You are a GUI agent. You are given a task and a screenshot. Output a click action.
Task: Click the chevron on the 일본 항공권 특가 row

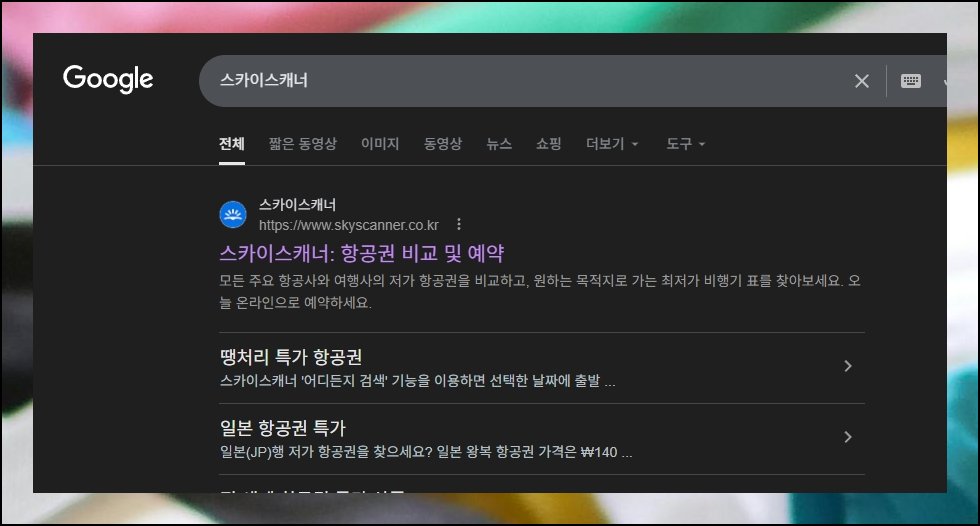[x=848, y=437]
